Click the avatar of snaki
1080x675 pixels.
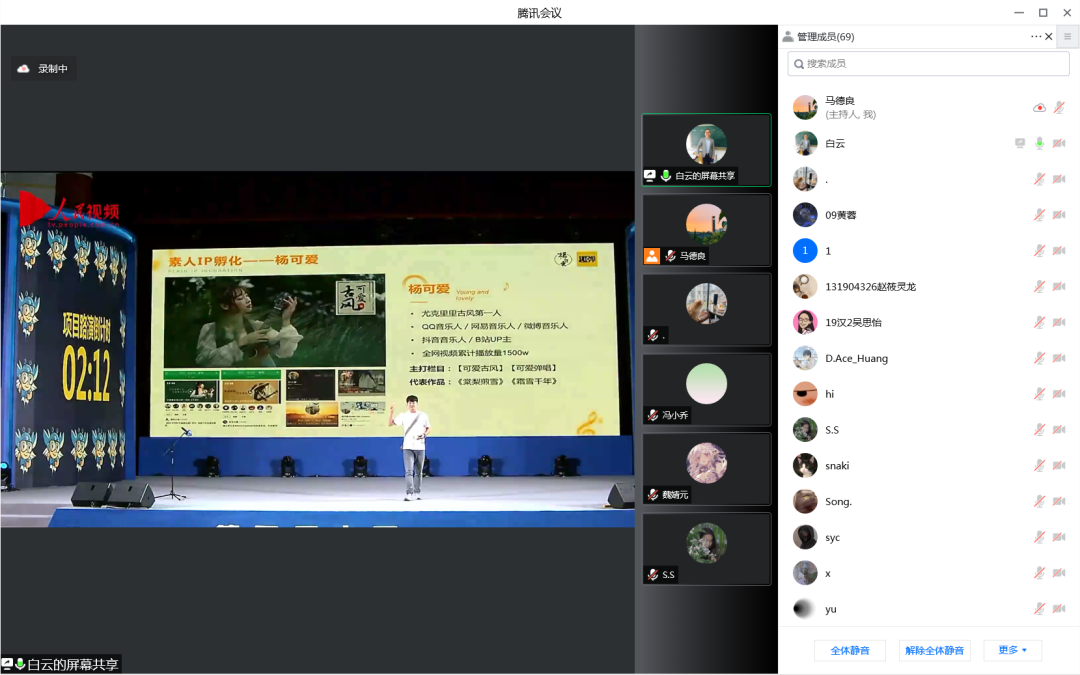(805, 466)
